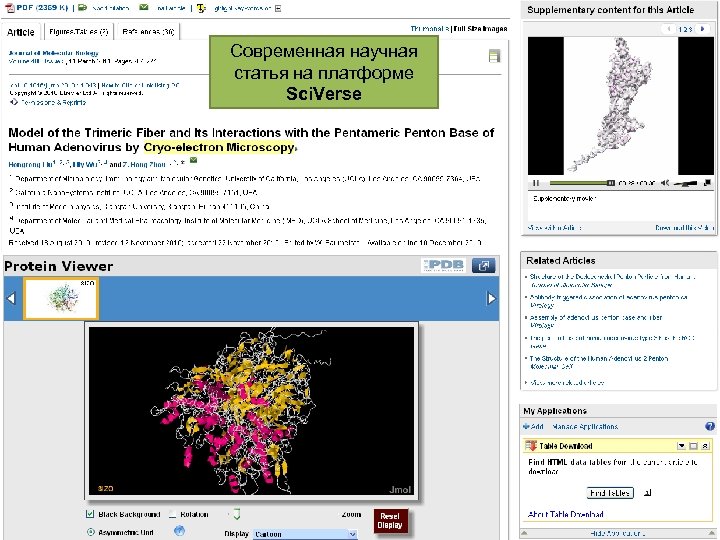Open the PDF (2369 K) download icon
This screenshot has height=540, width=720.
9,8
